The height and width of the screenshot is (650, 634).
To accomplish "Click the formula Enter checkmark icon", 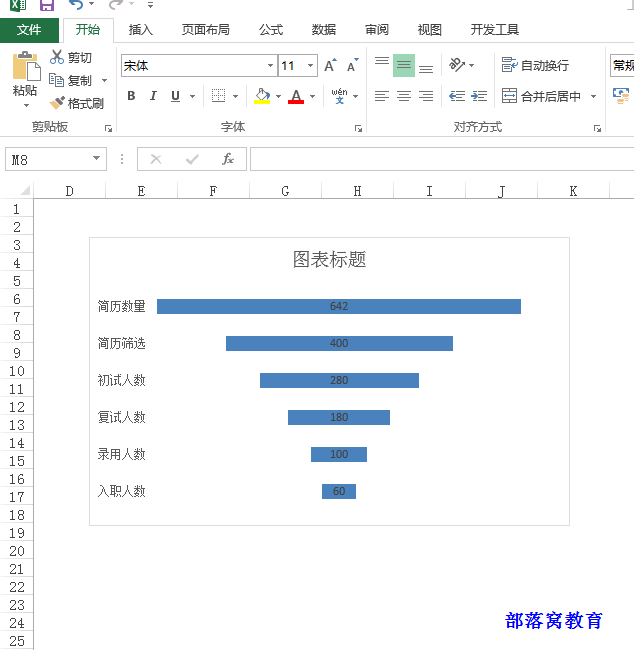I will 192,159.
